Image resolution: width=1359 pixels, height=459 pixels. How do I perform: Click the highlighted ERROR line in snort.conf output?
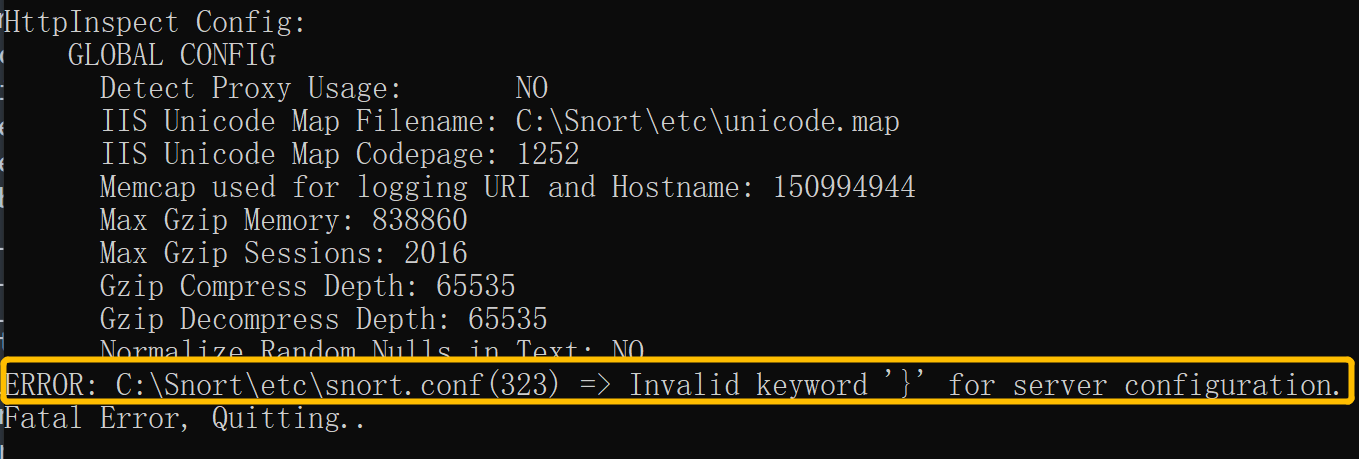(x=673, y=385)
